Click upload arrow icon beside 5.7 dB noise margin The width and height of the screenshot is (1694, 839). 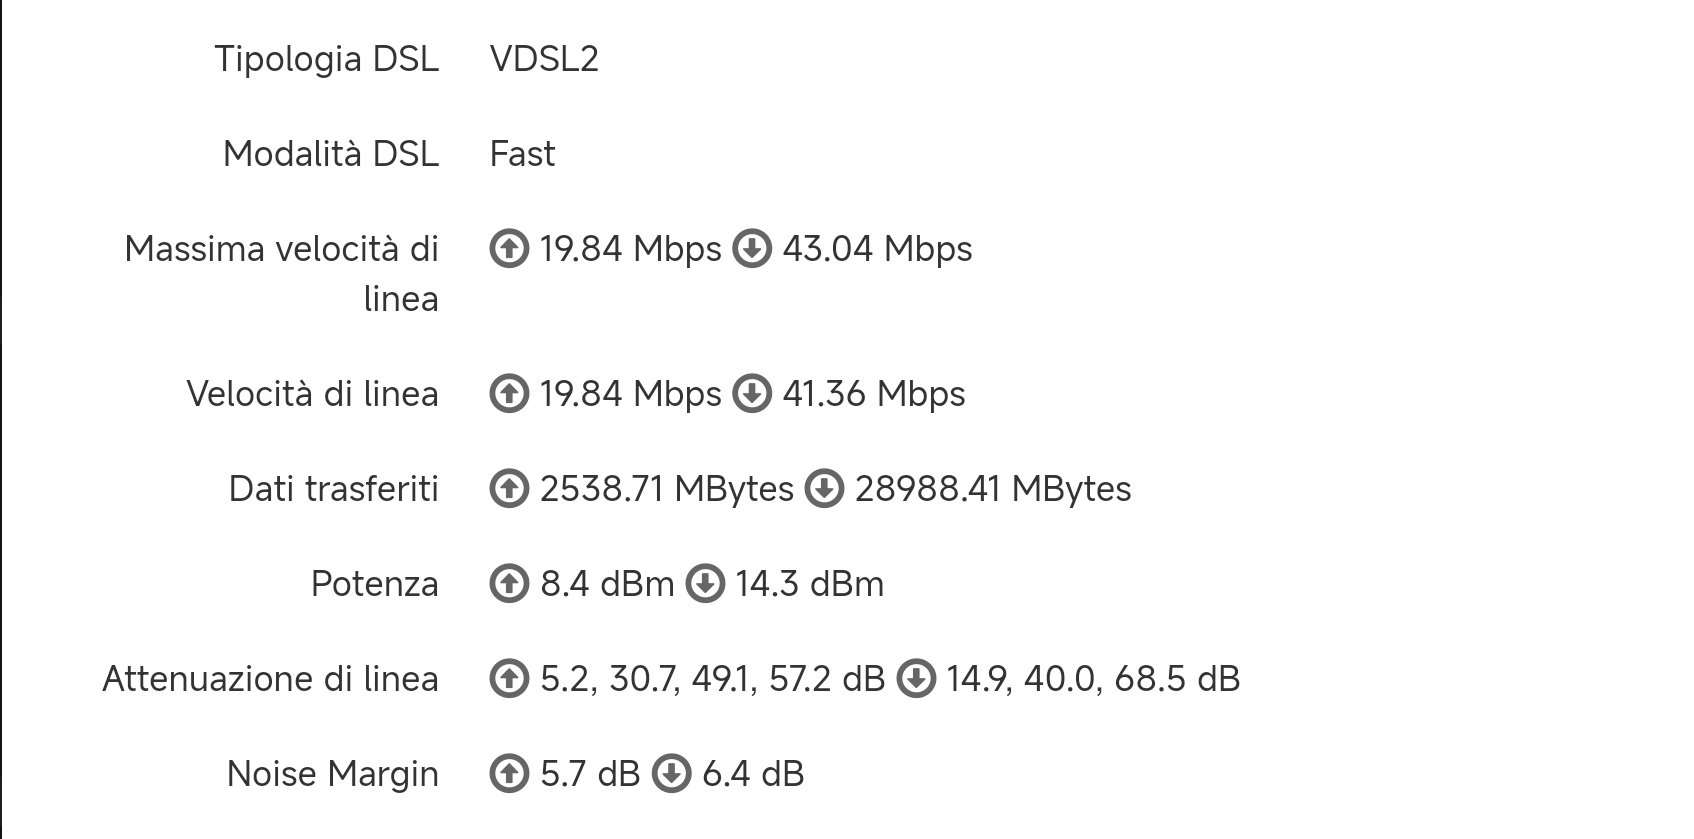tap(509, 774)
